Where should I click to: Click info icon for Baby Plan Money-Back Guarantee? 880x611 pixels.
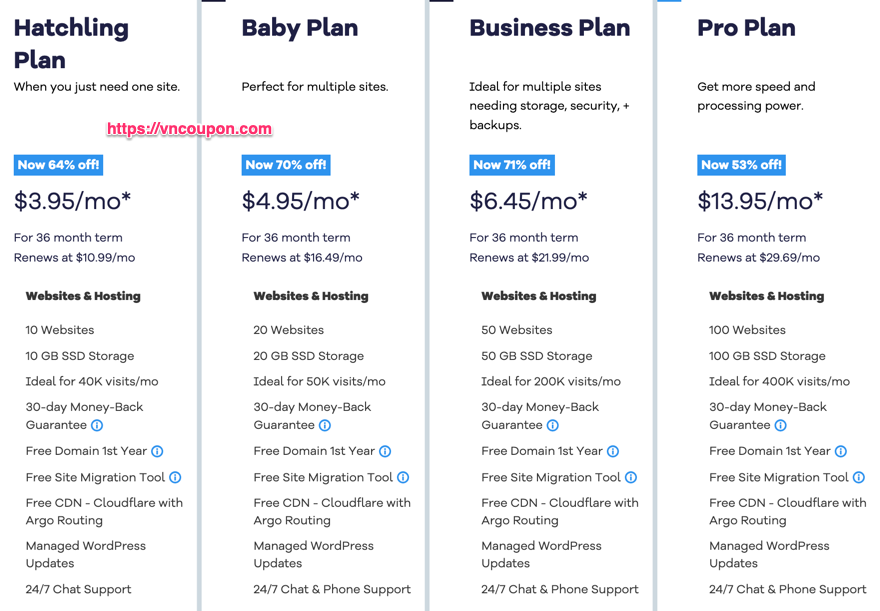pyautogui.click(x=325, y=425)
